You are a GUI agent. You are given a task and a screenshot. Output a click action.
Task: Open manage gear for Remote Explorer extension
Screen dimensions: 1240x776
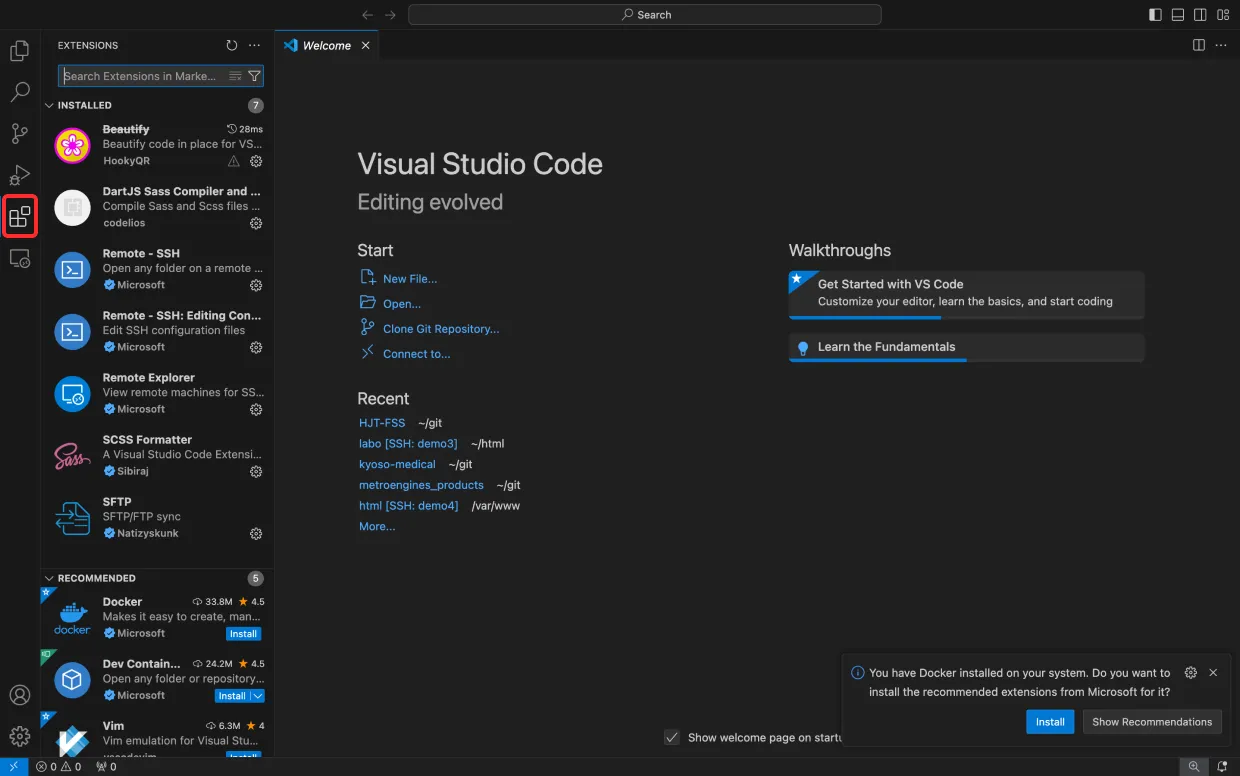[256, 409]
